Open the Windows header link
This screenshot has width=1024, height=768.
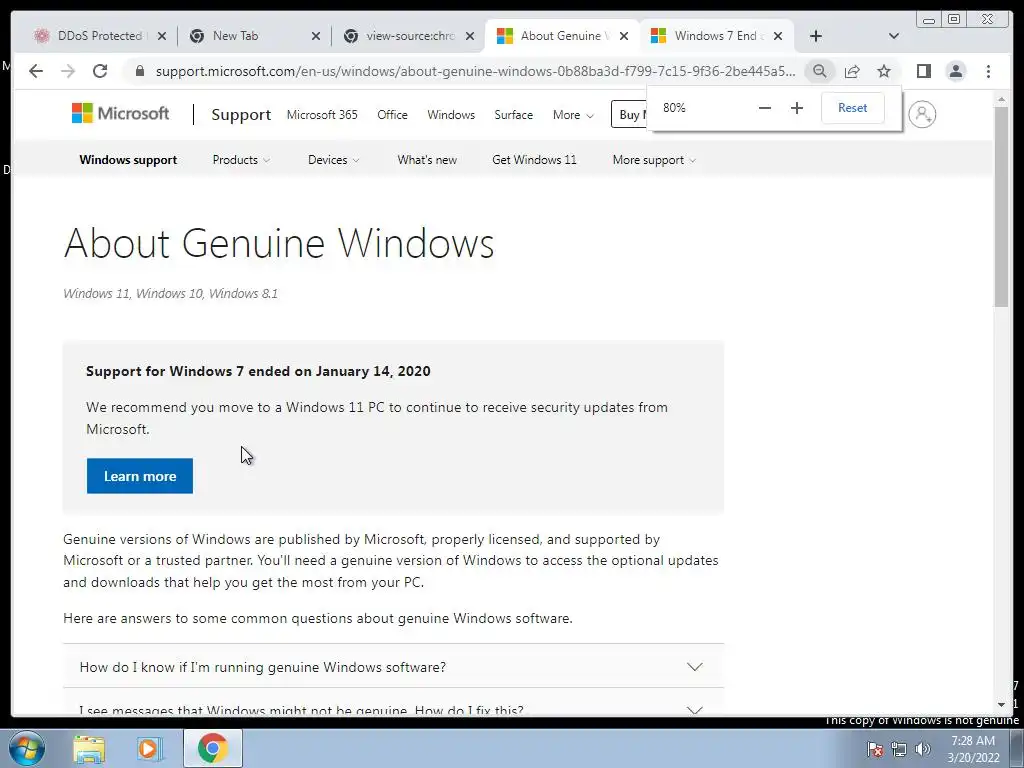[451, 115]
